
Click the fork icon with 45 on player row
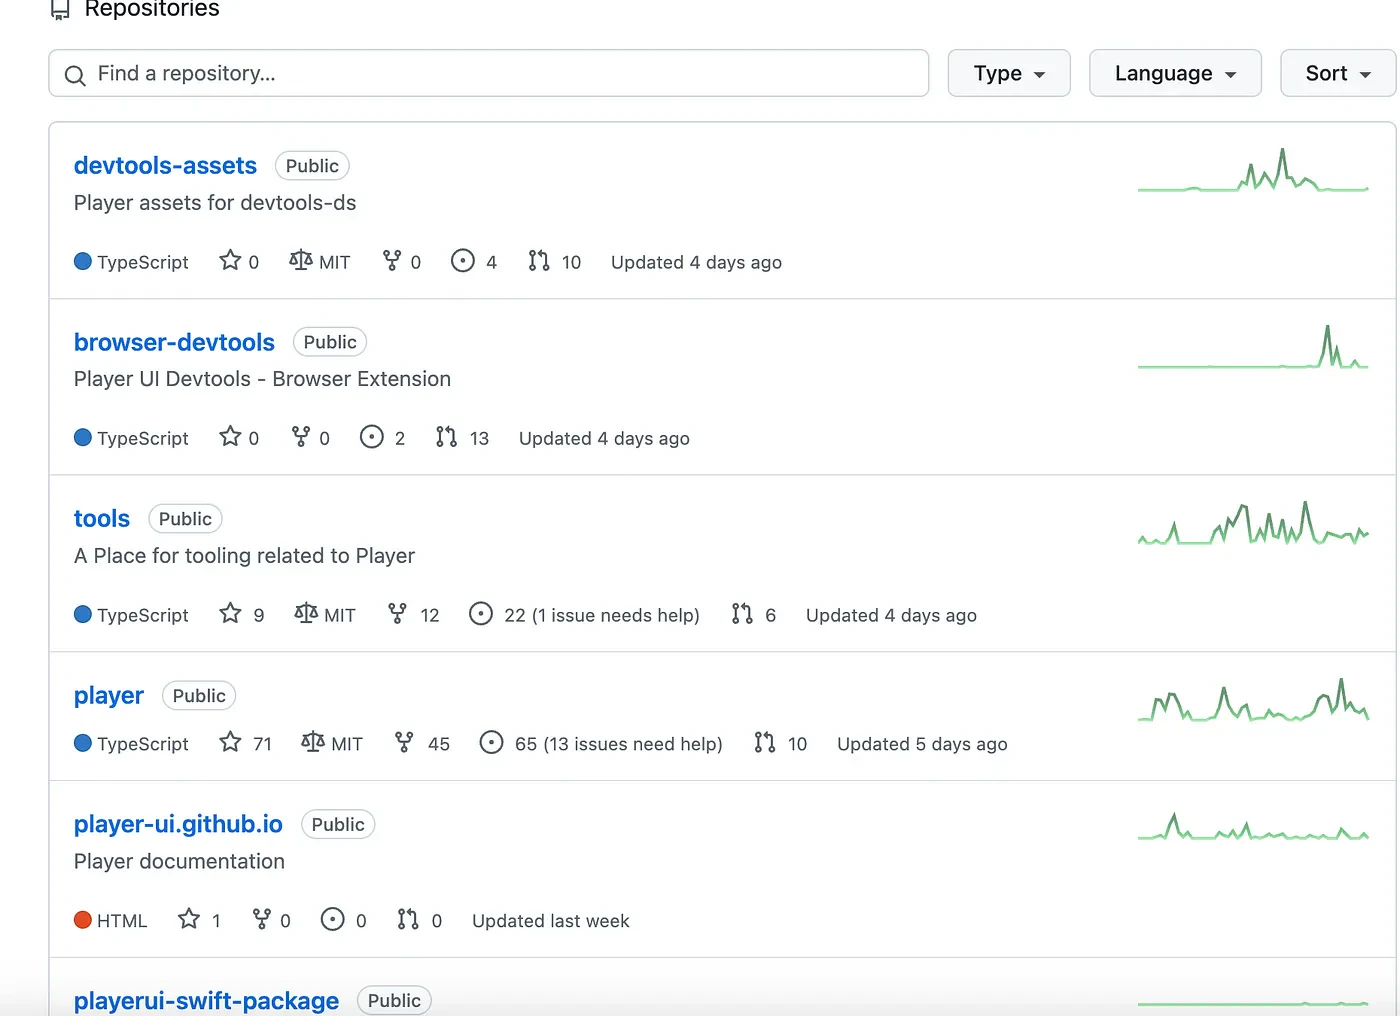coord(404,742)
